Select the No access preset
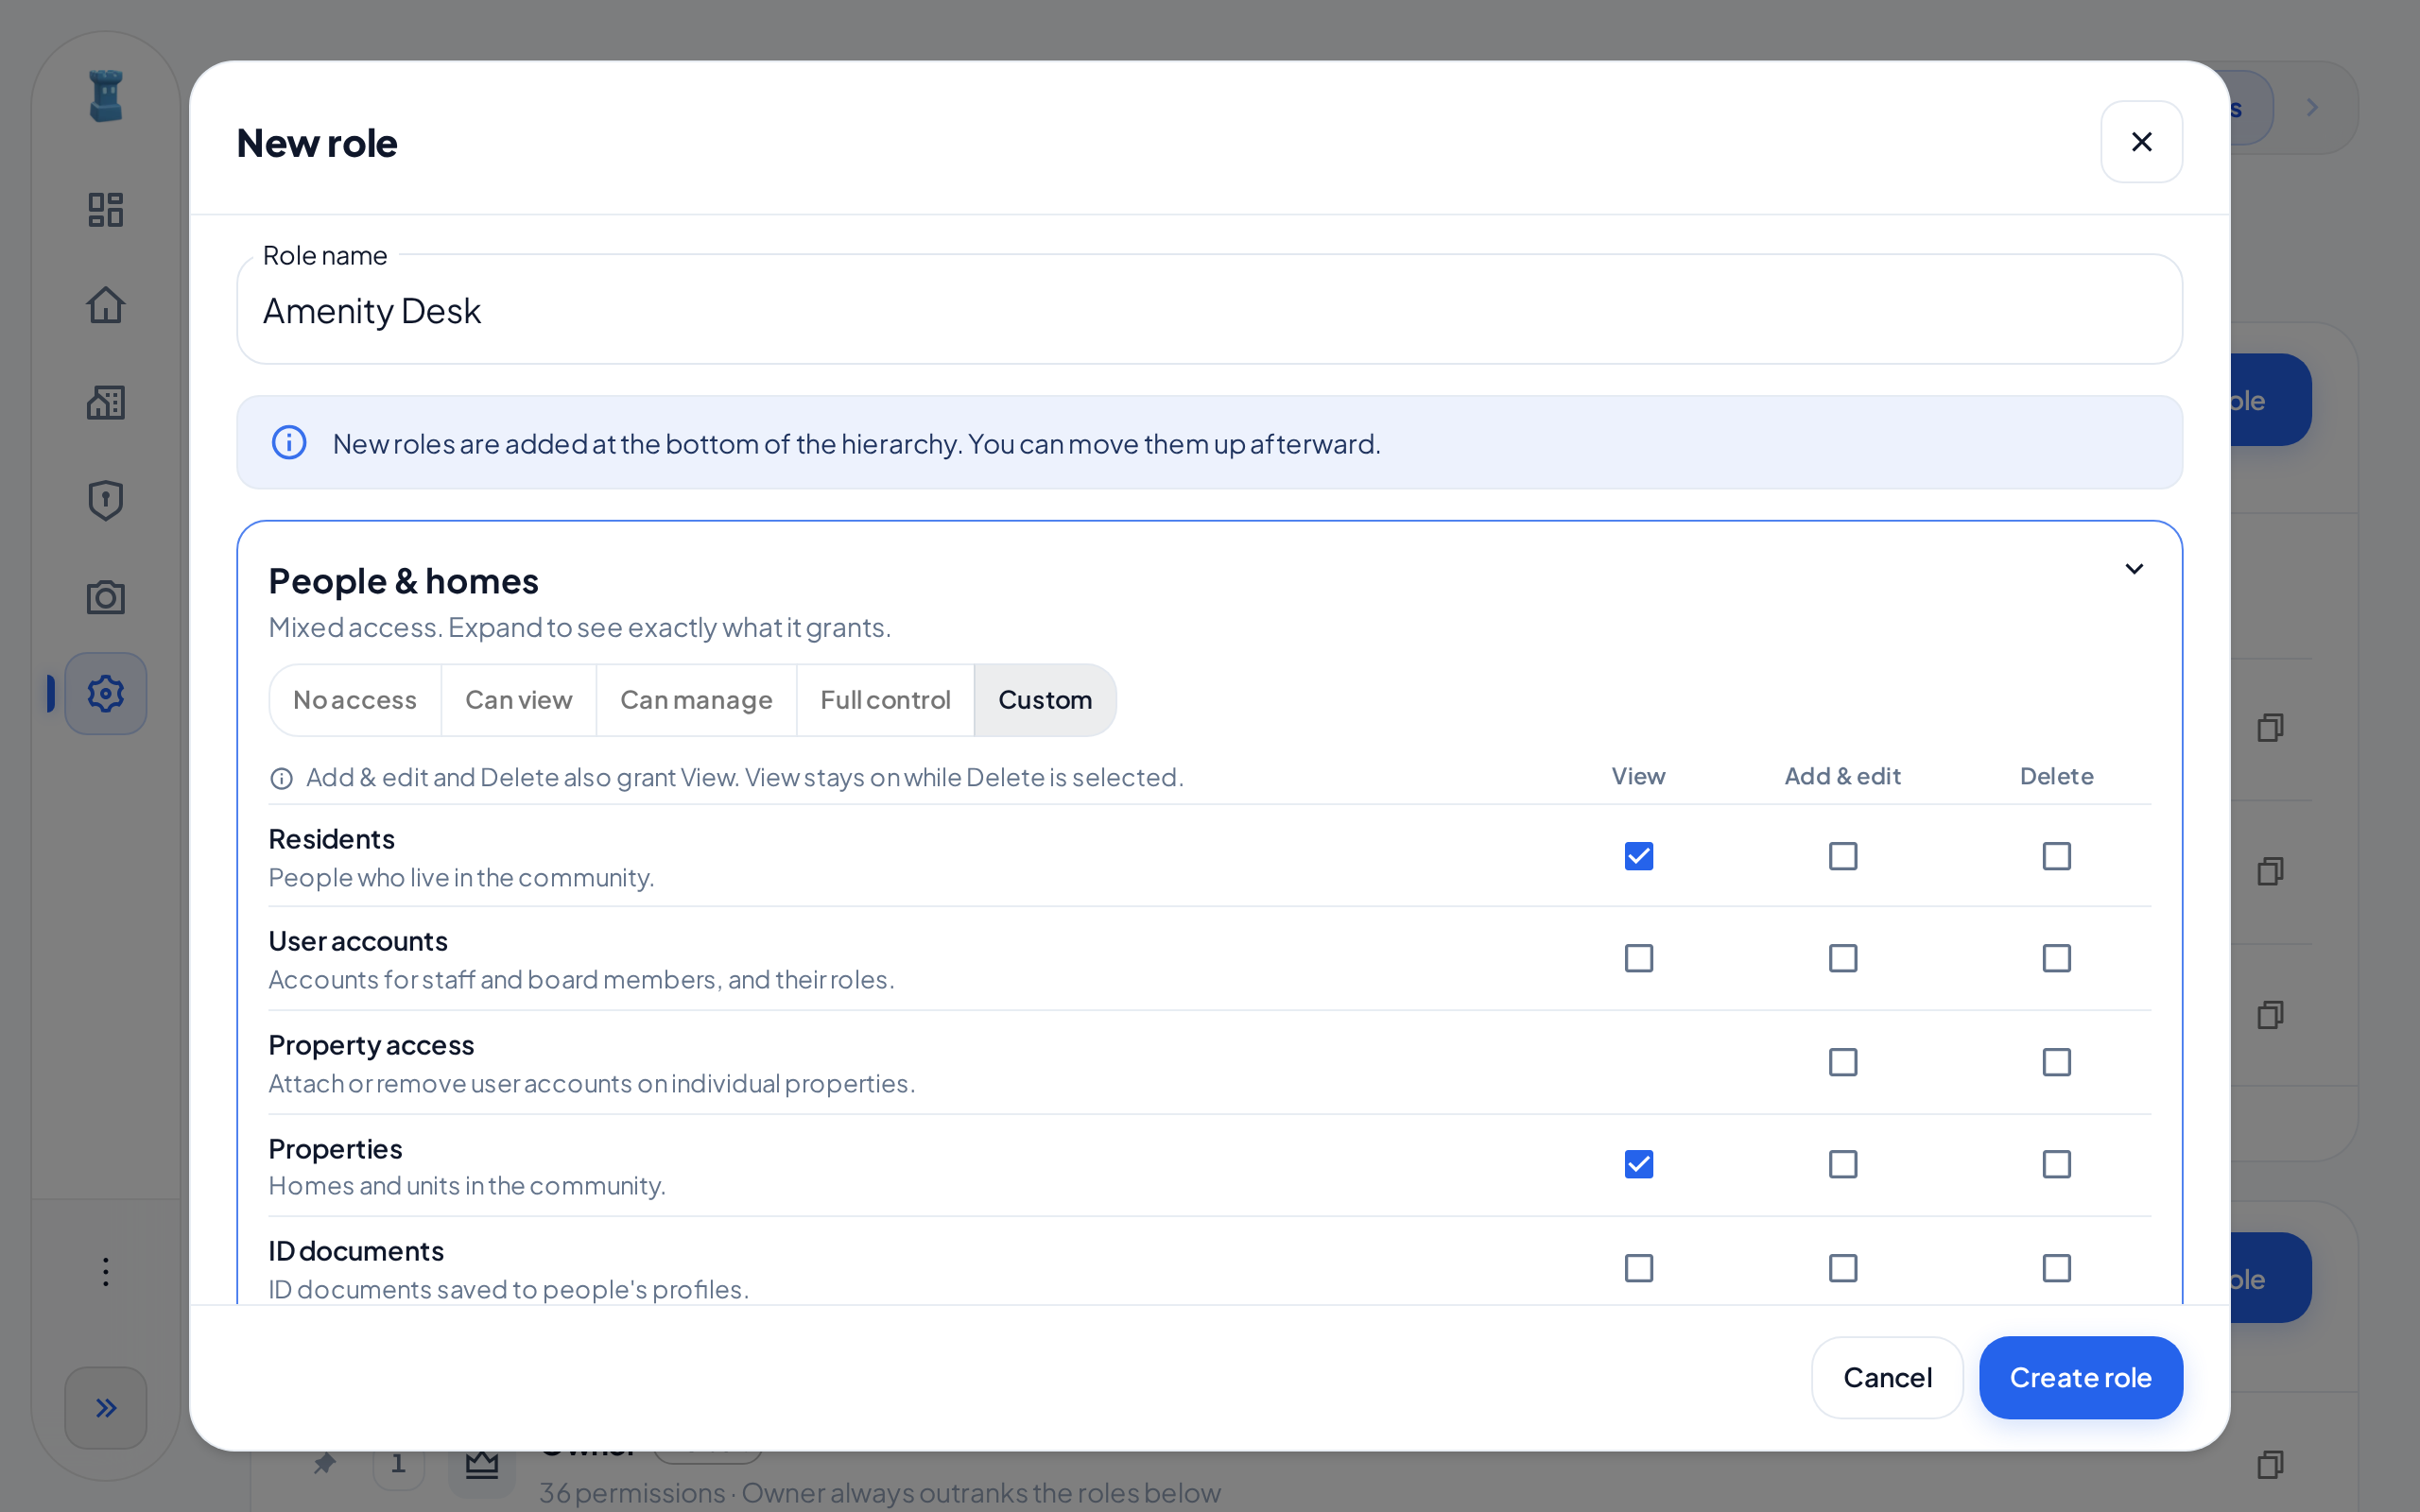This screenshot has height=1512, width=2420. 355,700
